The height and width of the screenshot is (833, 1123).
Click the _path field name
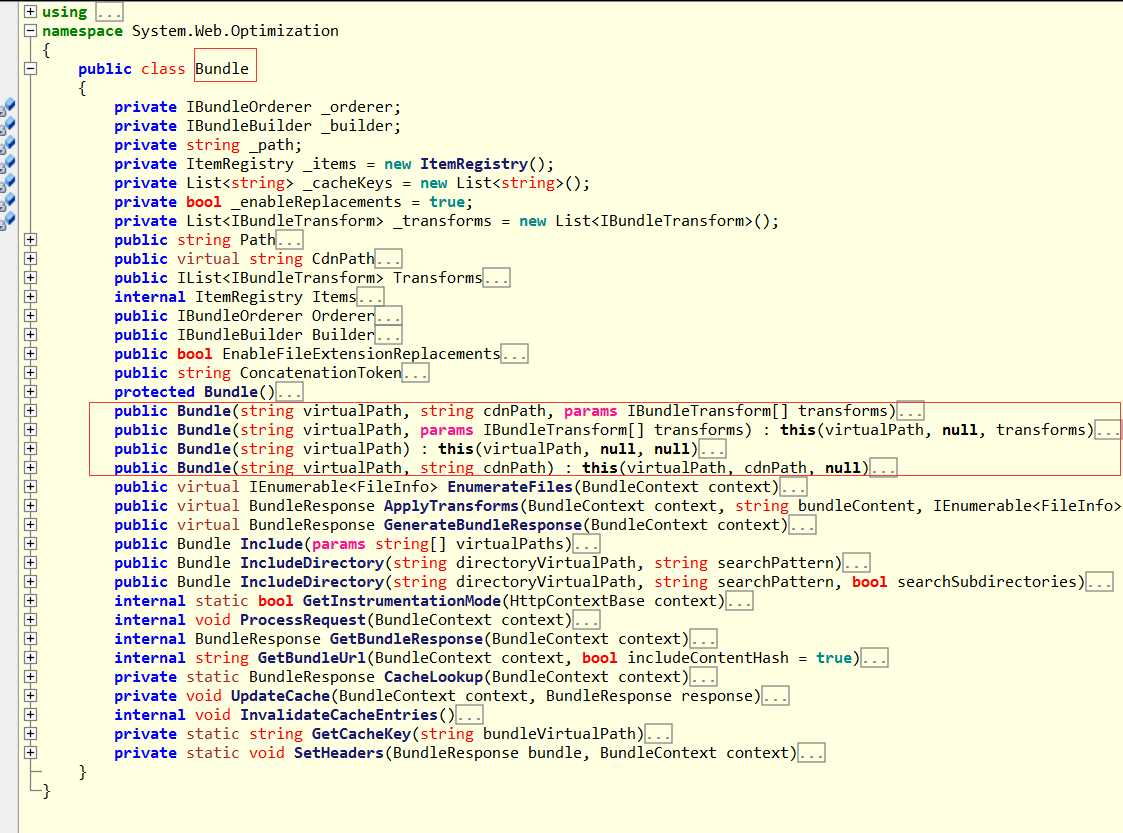coord(271,145)
